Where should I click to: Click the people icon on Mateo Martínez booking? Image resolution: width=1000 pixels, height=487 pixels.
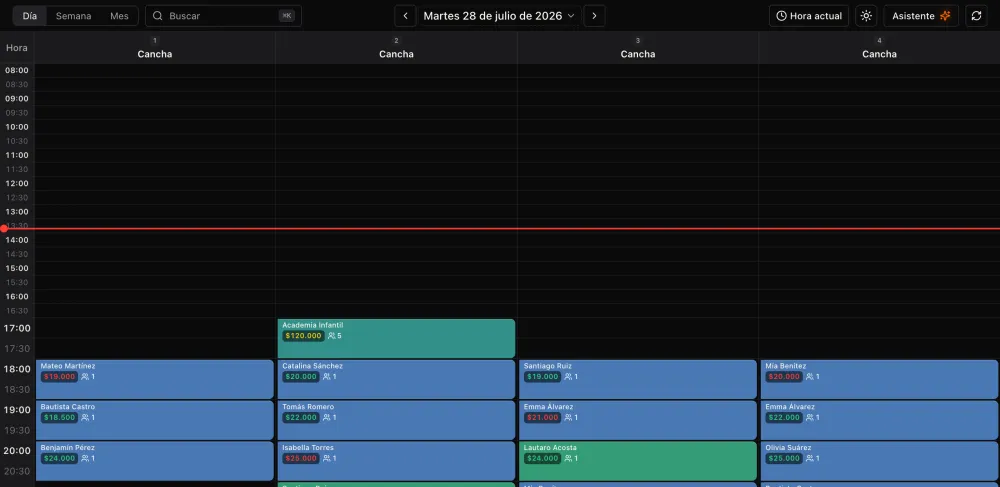85,377
